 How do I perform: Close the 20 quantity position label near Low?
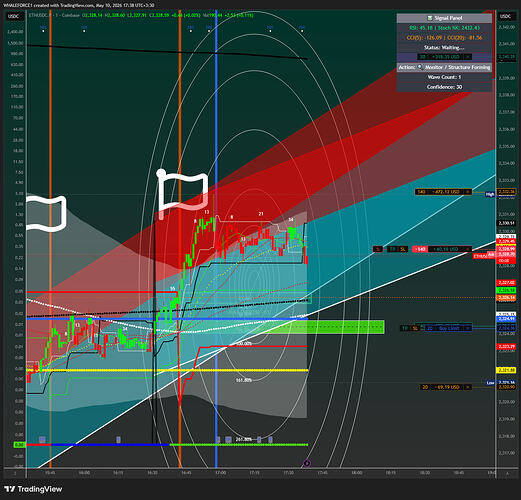[x=468, y=387]
